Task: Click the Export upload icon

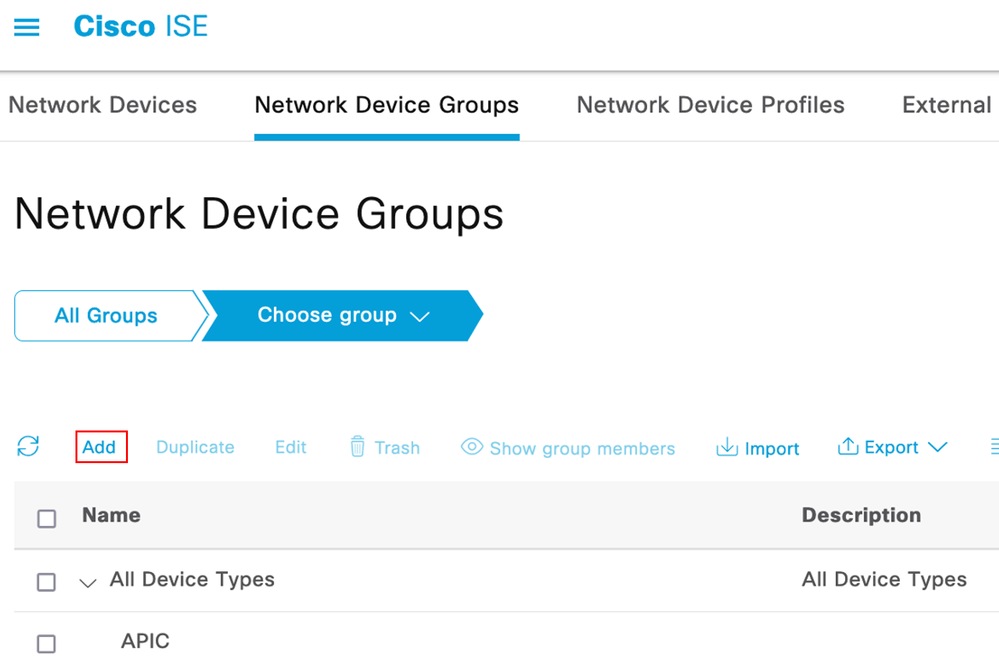Action: (848, 447)
